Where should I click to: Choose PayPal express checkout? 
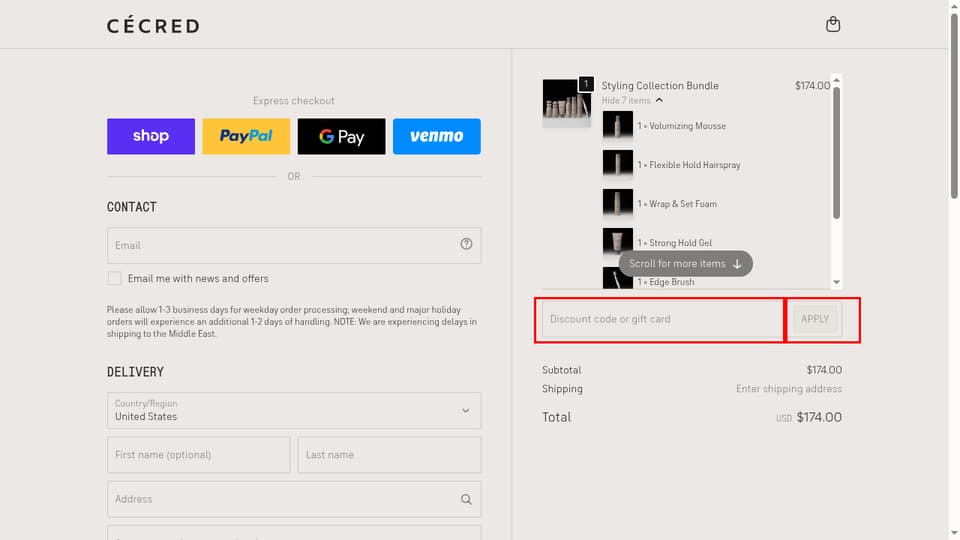point(246,136)
